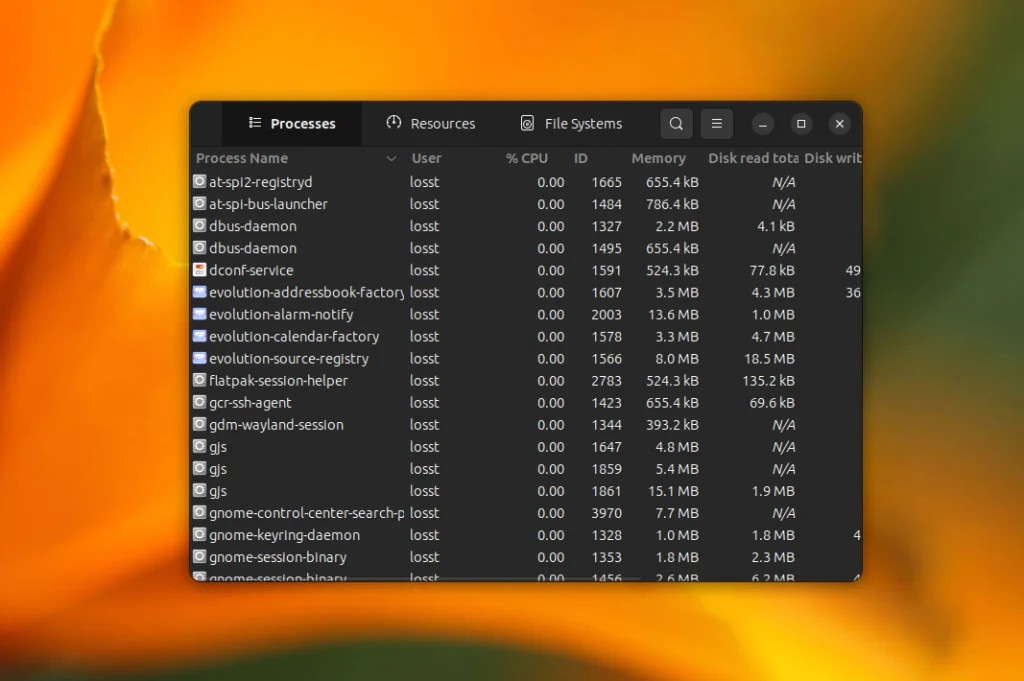Switch to the Resources tab

pos(431,124)
